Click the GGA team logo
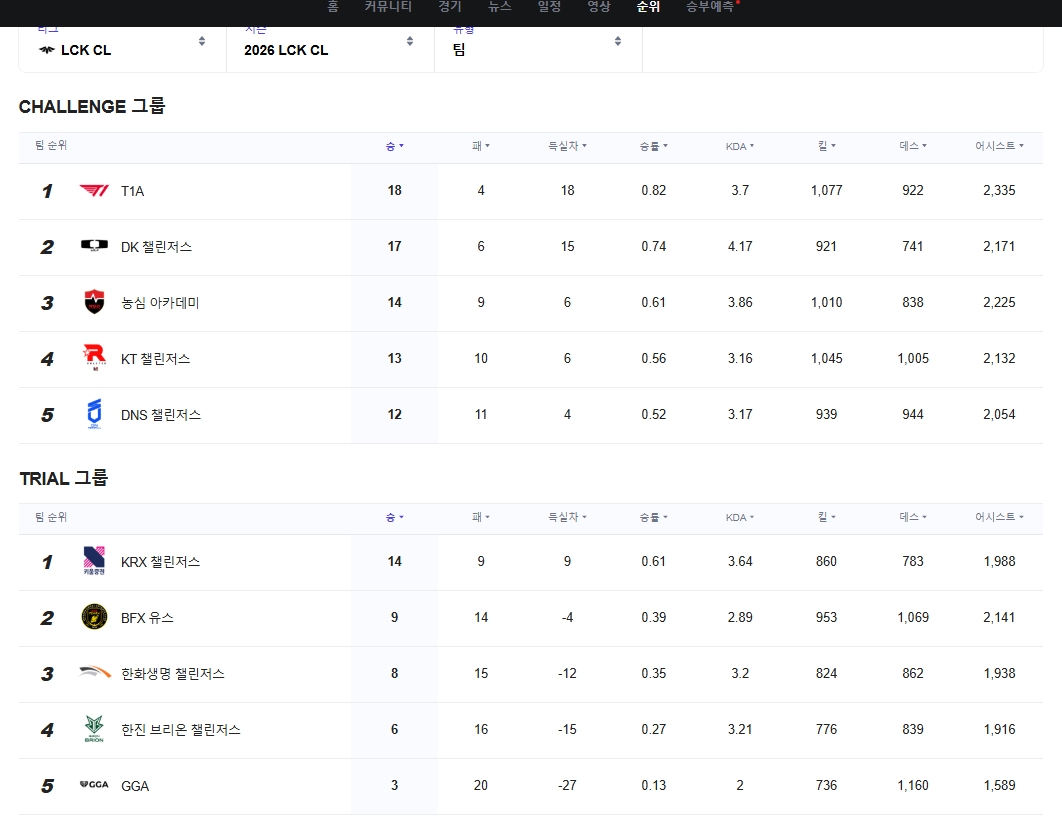 coord(94,784)
